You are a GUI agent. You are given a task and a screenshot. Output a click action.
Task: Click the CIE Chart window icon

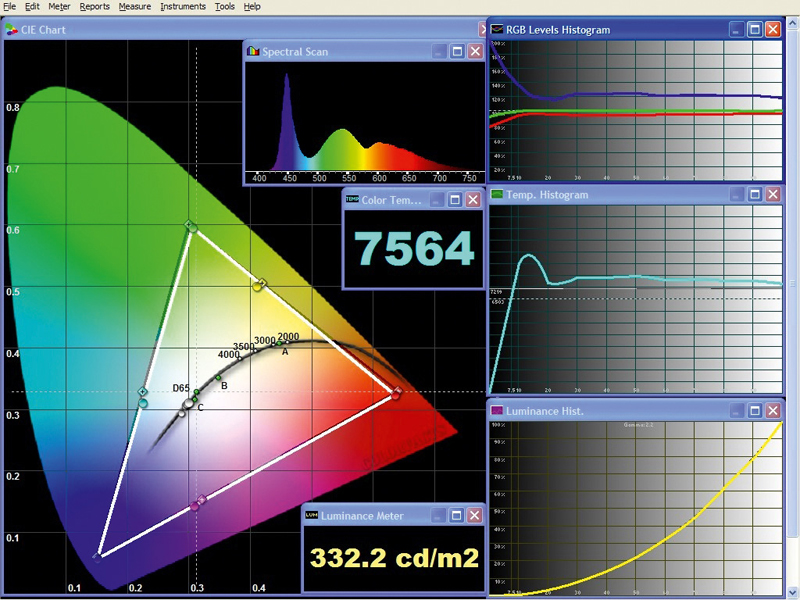tap(11, 30)
